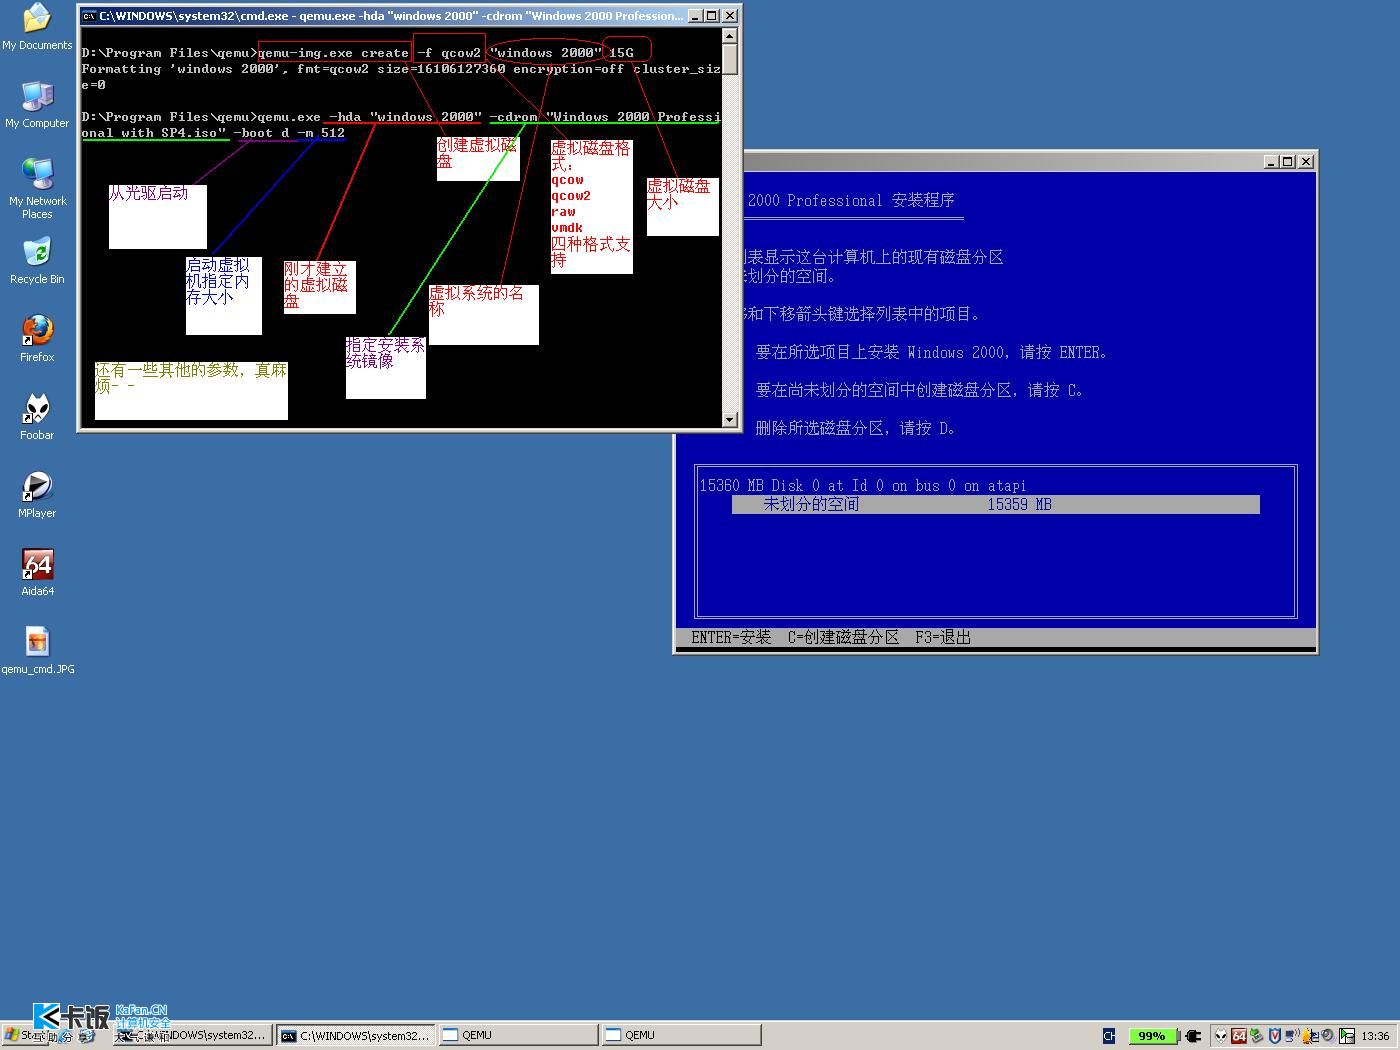The height and width of the screenshot is (1050, 1400).
Task: Click the '-boot d -m 512' command text
Action: [289, 133]
